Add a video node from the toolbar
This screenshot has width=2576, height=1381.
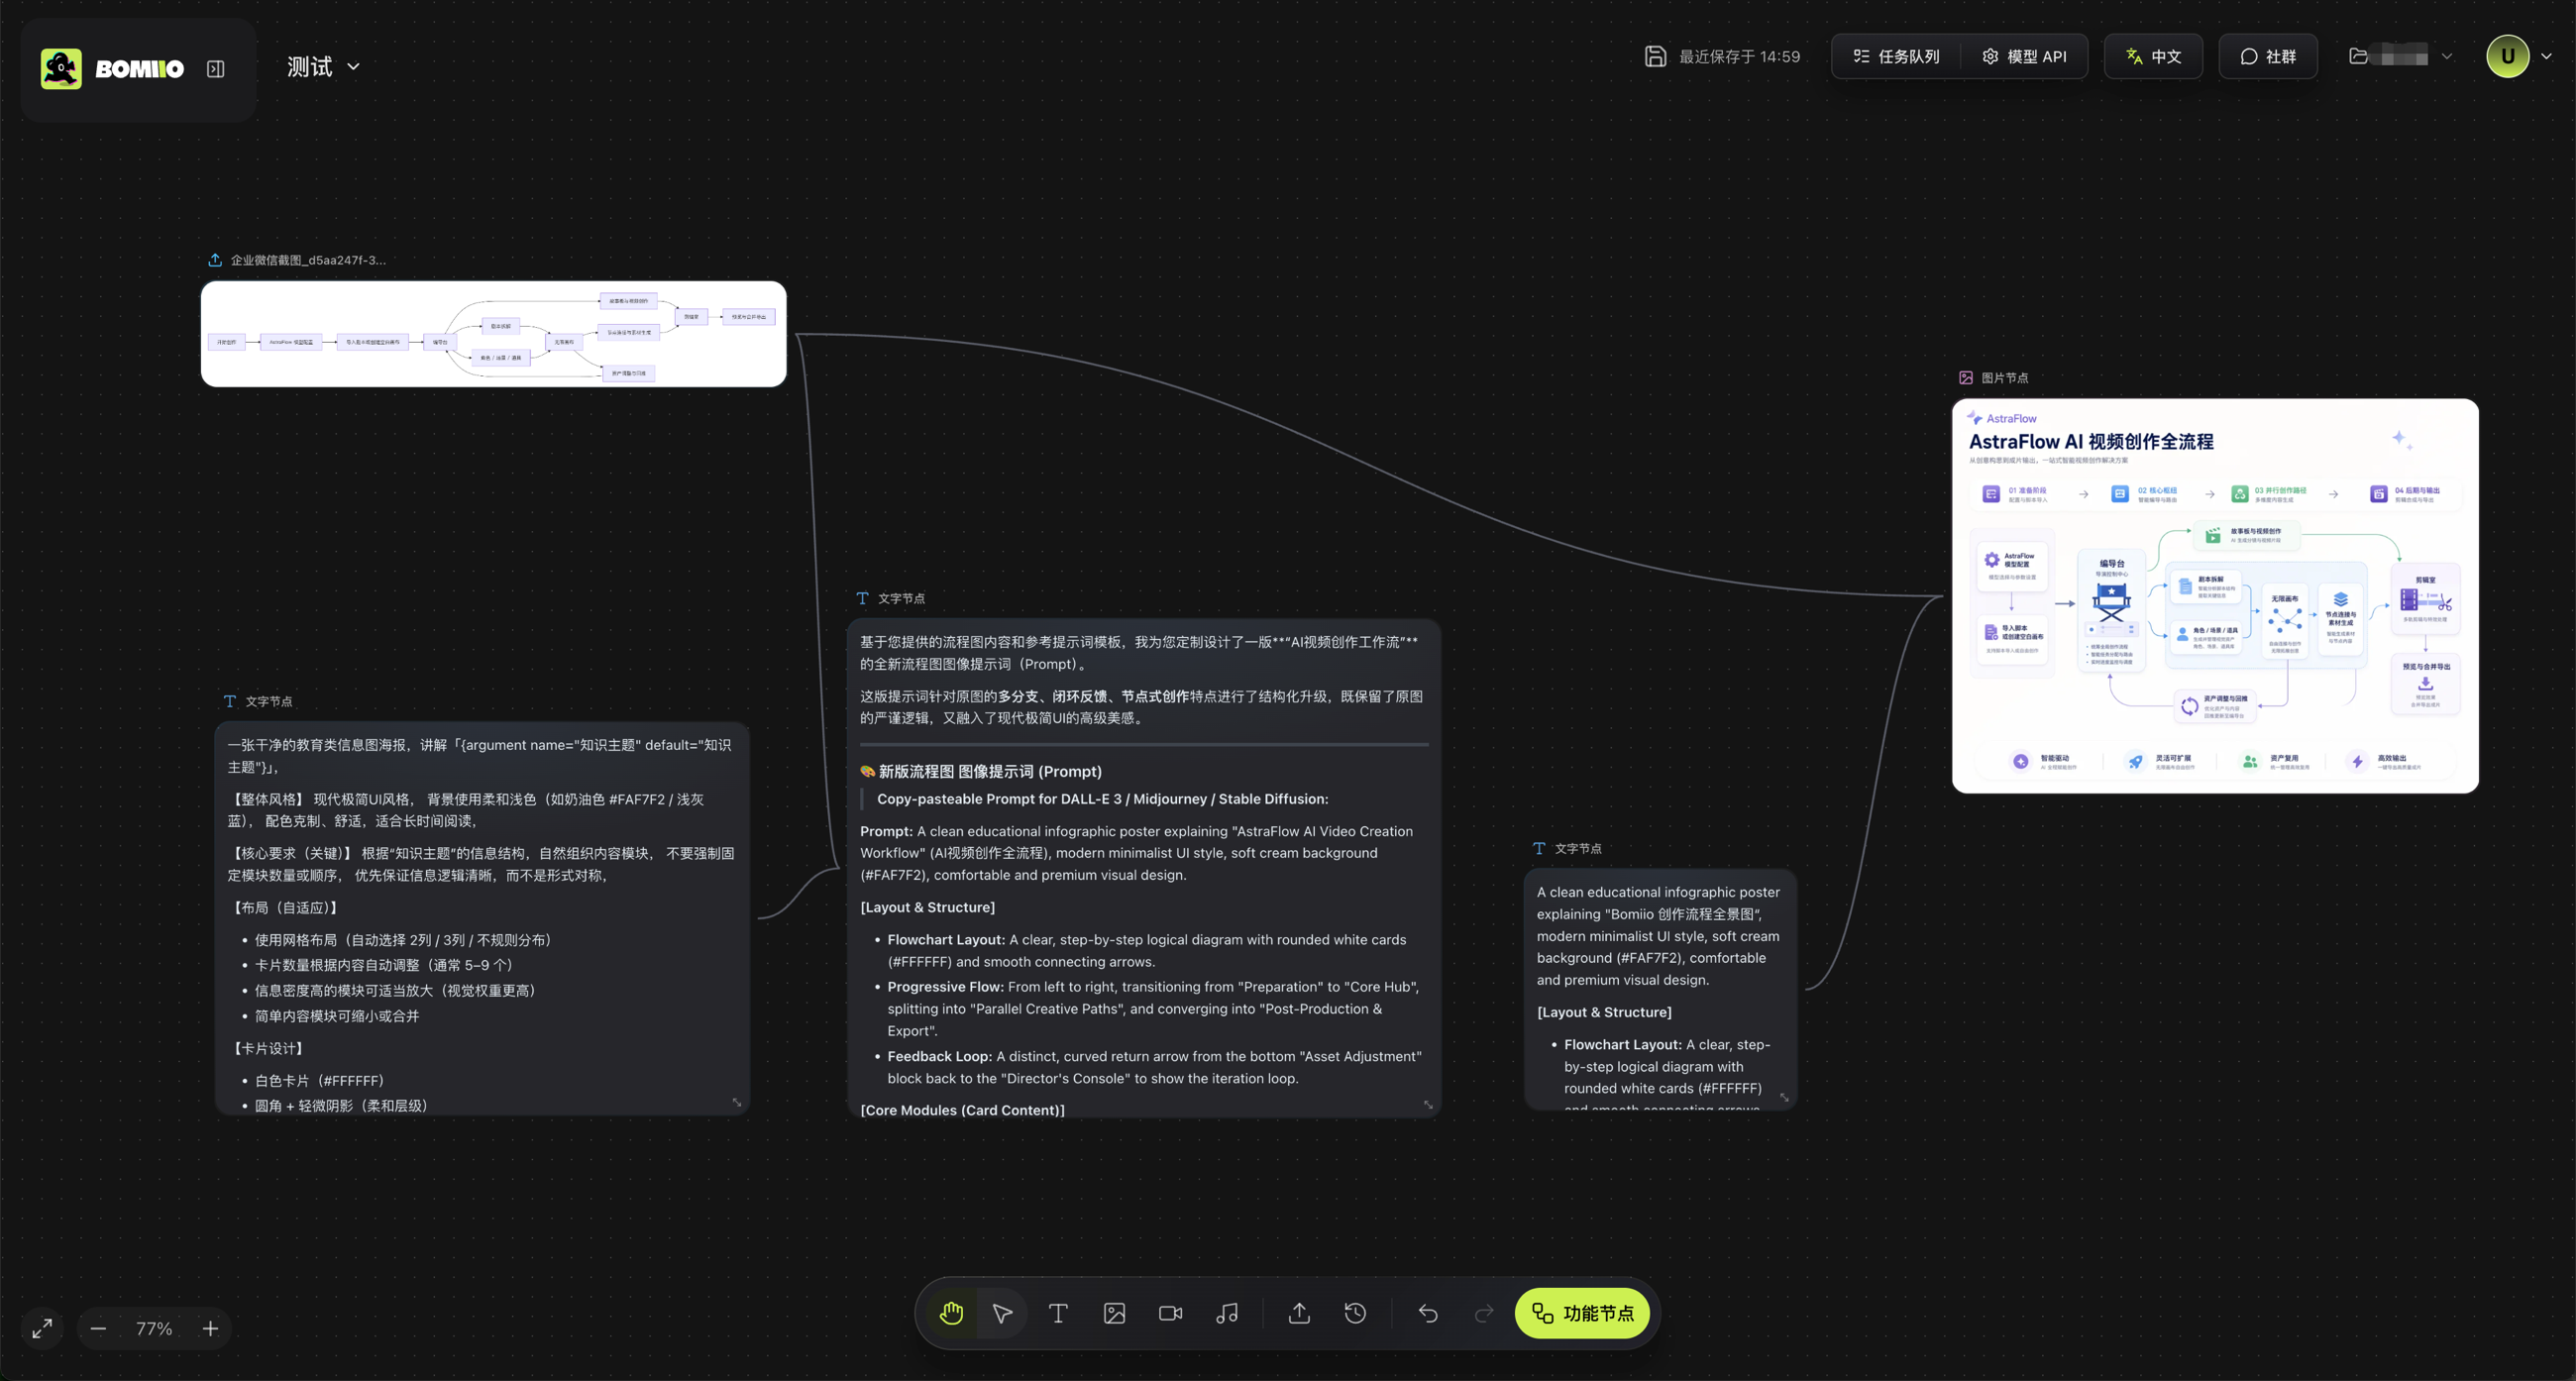[1170, 1313]
